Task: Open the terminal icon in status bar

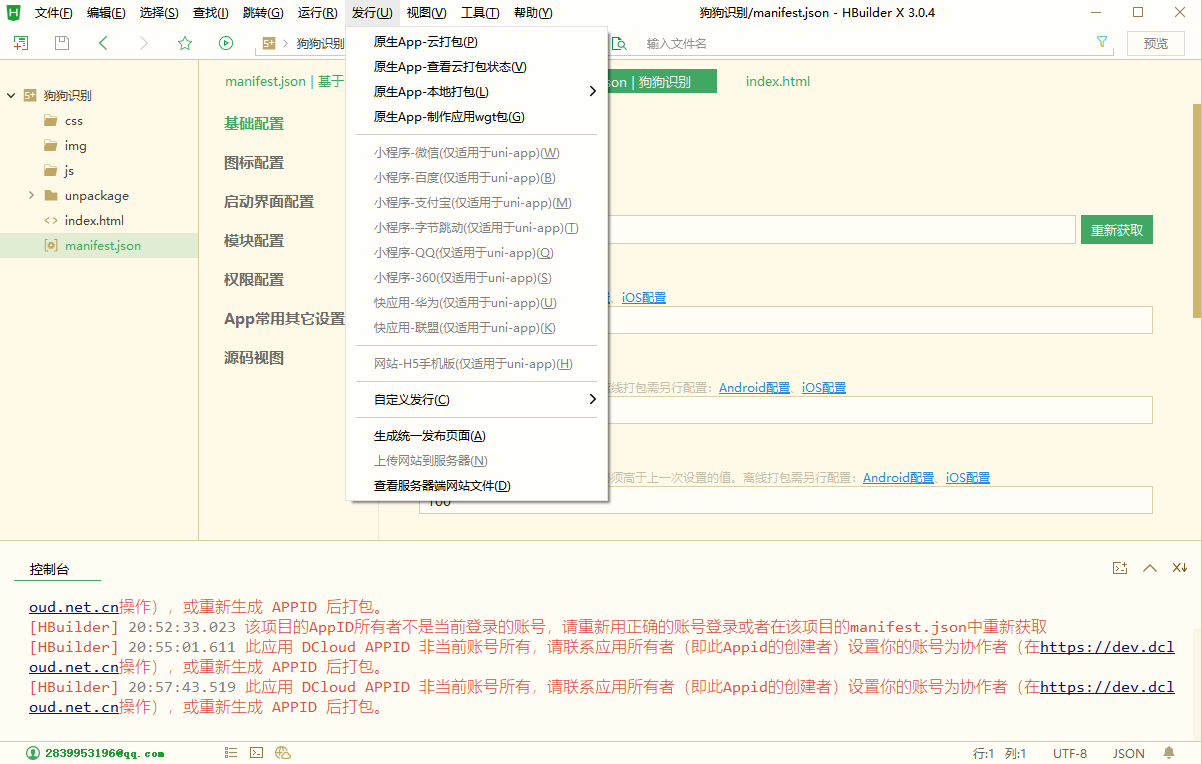Action: coord(257,753)
